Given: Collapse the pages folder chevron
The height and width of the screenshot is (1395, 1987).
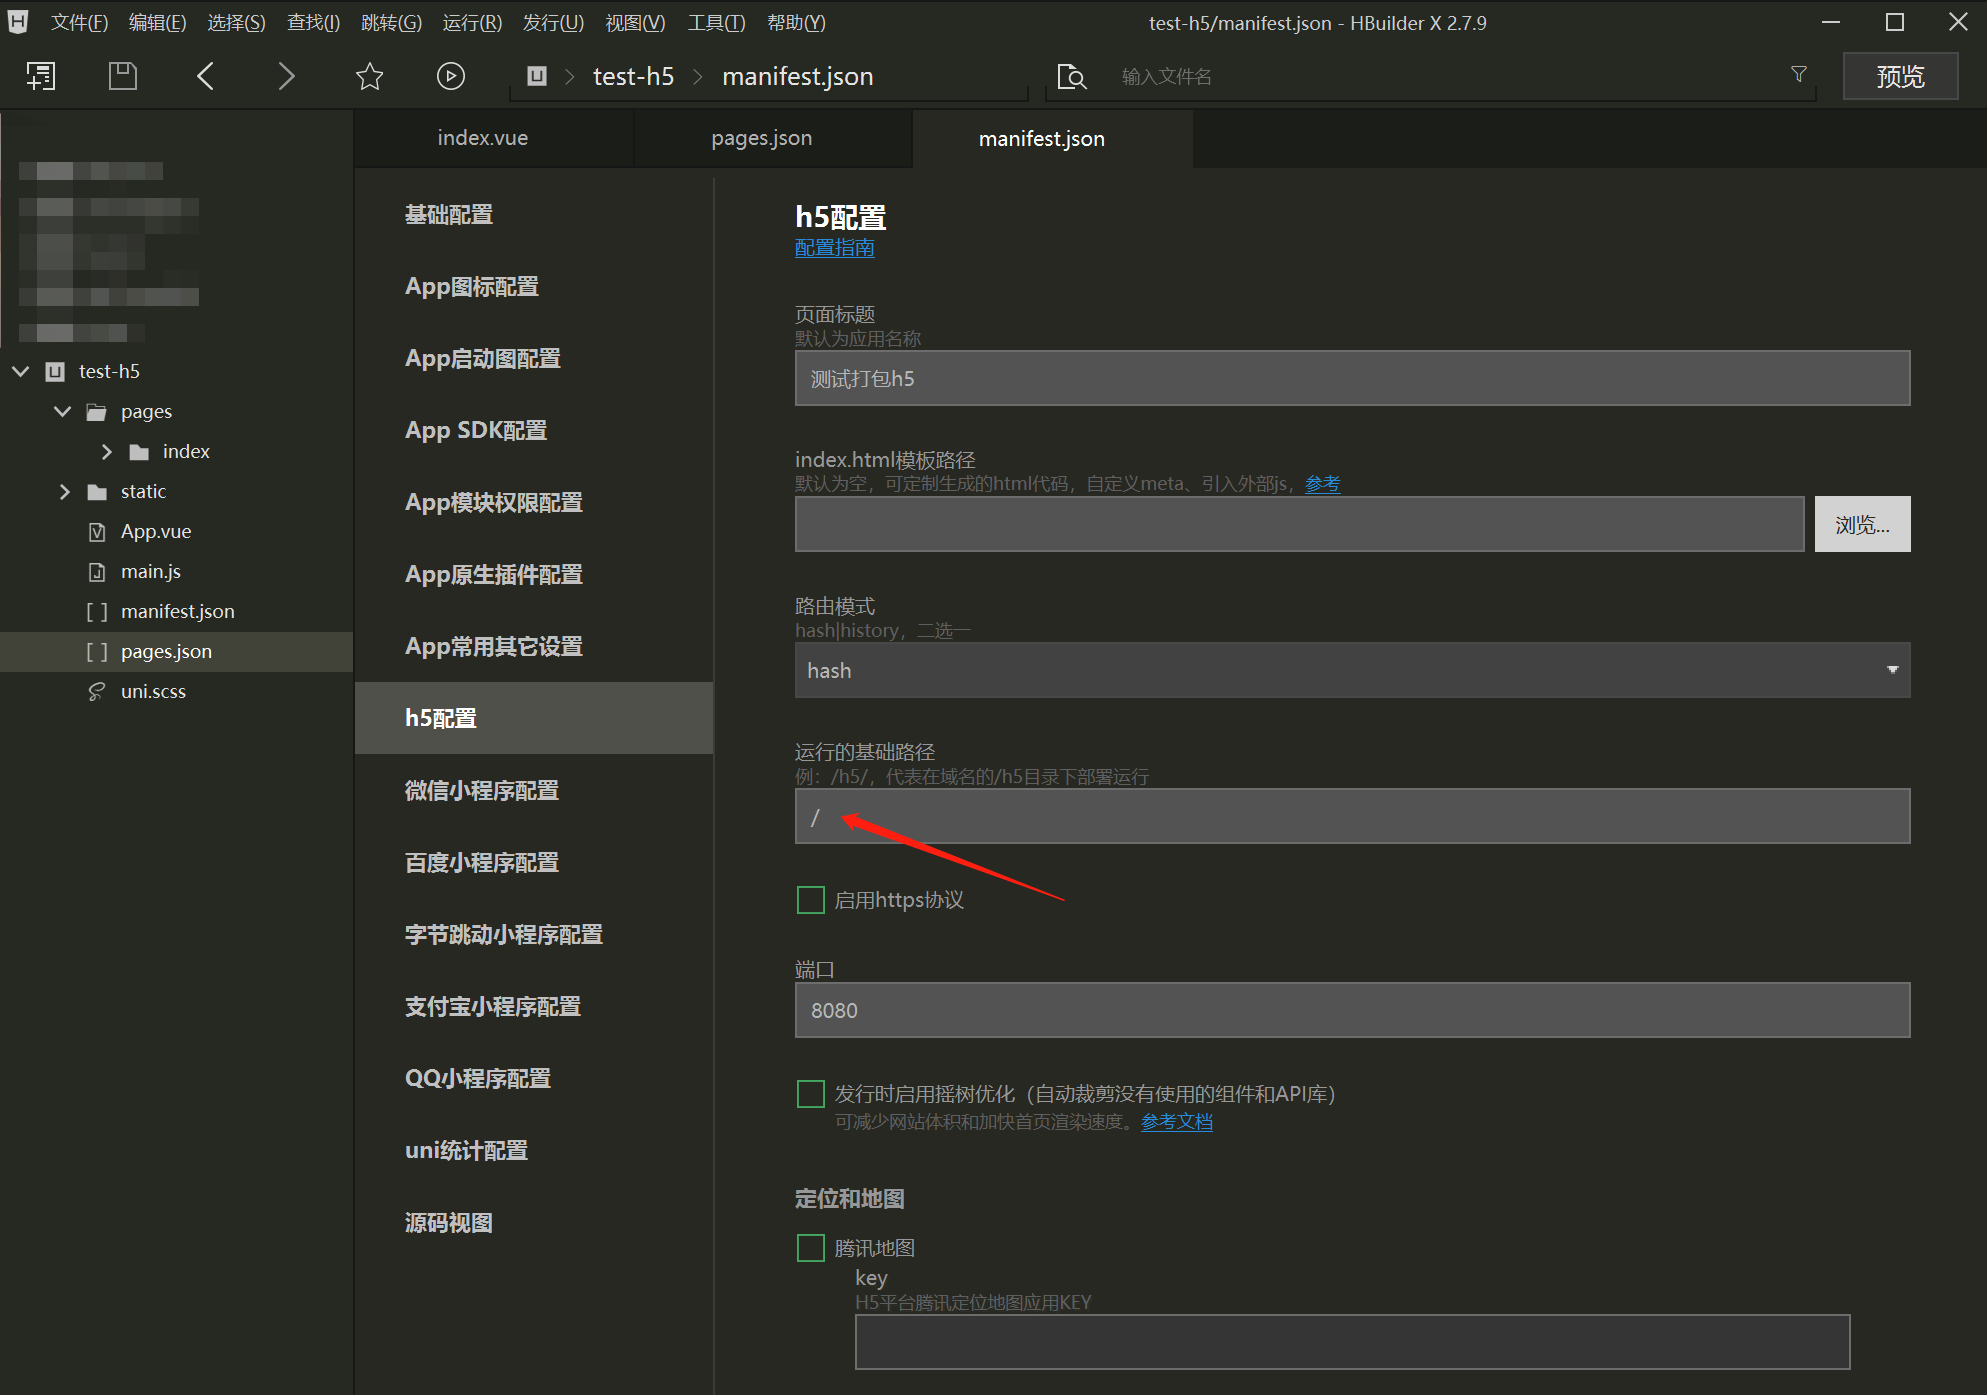Looking at the screenshot, I should click(63, 411).
